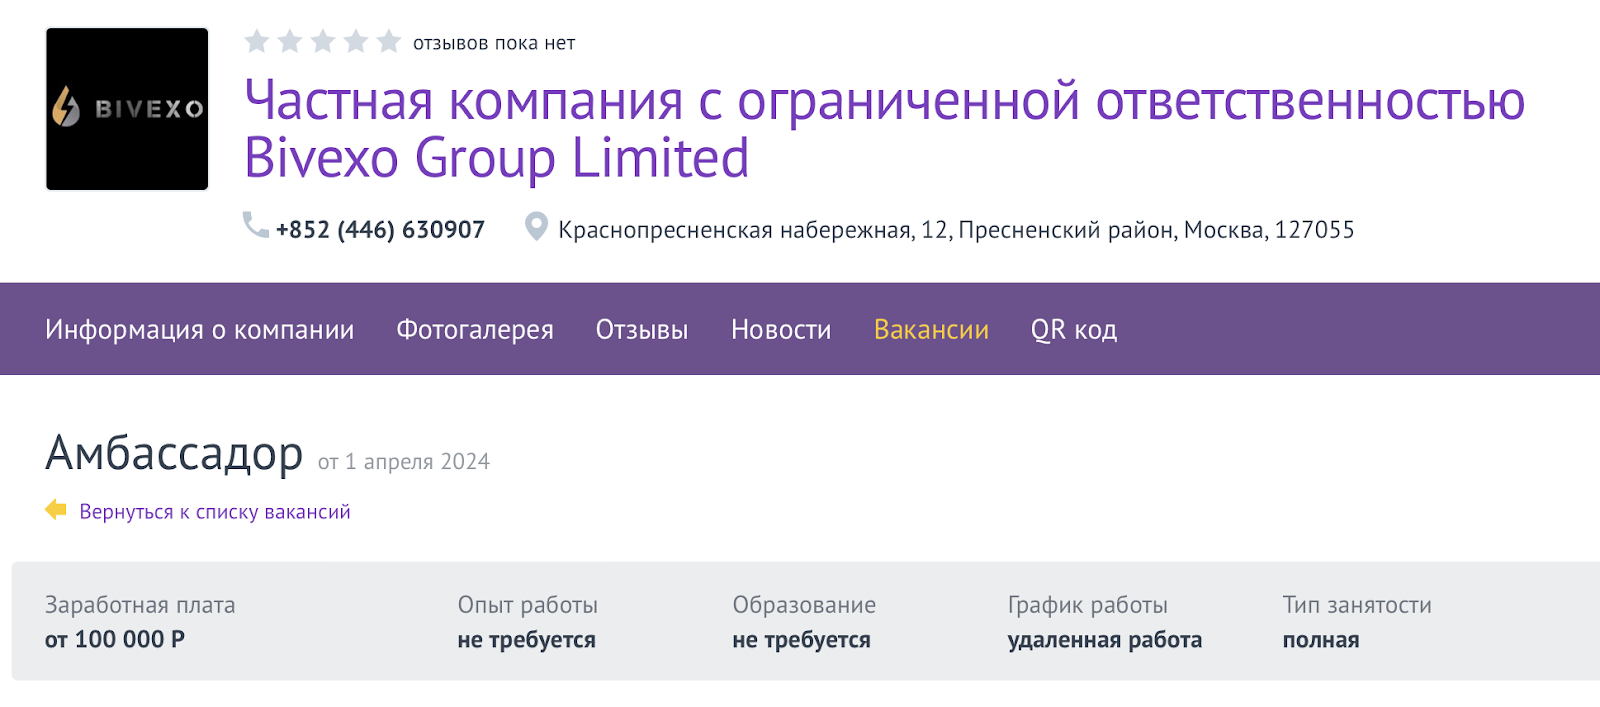Screen dimensions: 1600x707
Task: Click Вернуться к списку вакансий link
Action: click(215, 512)
